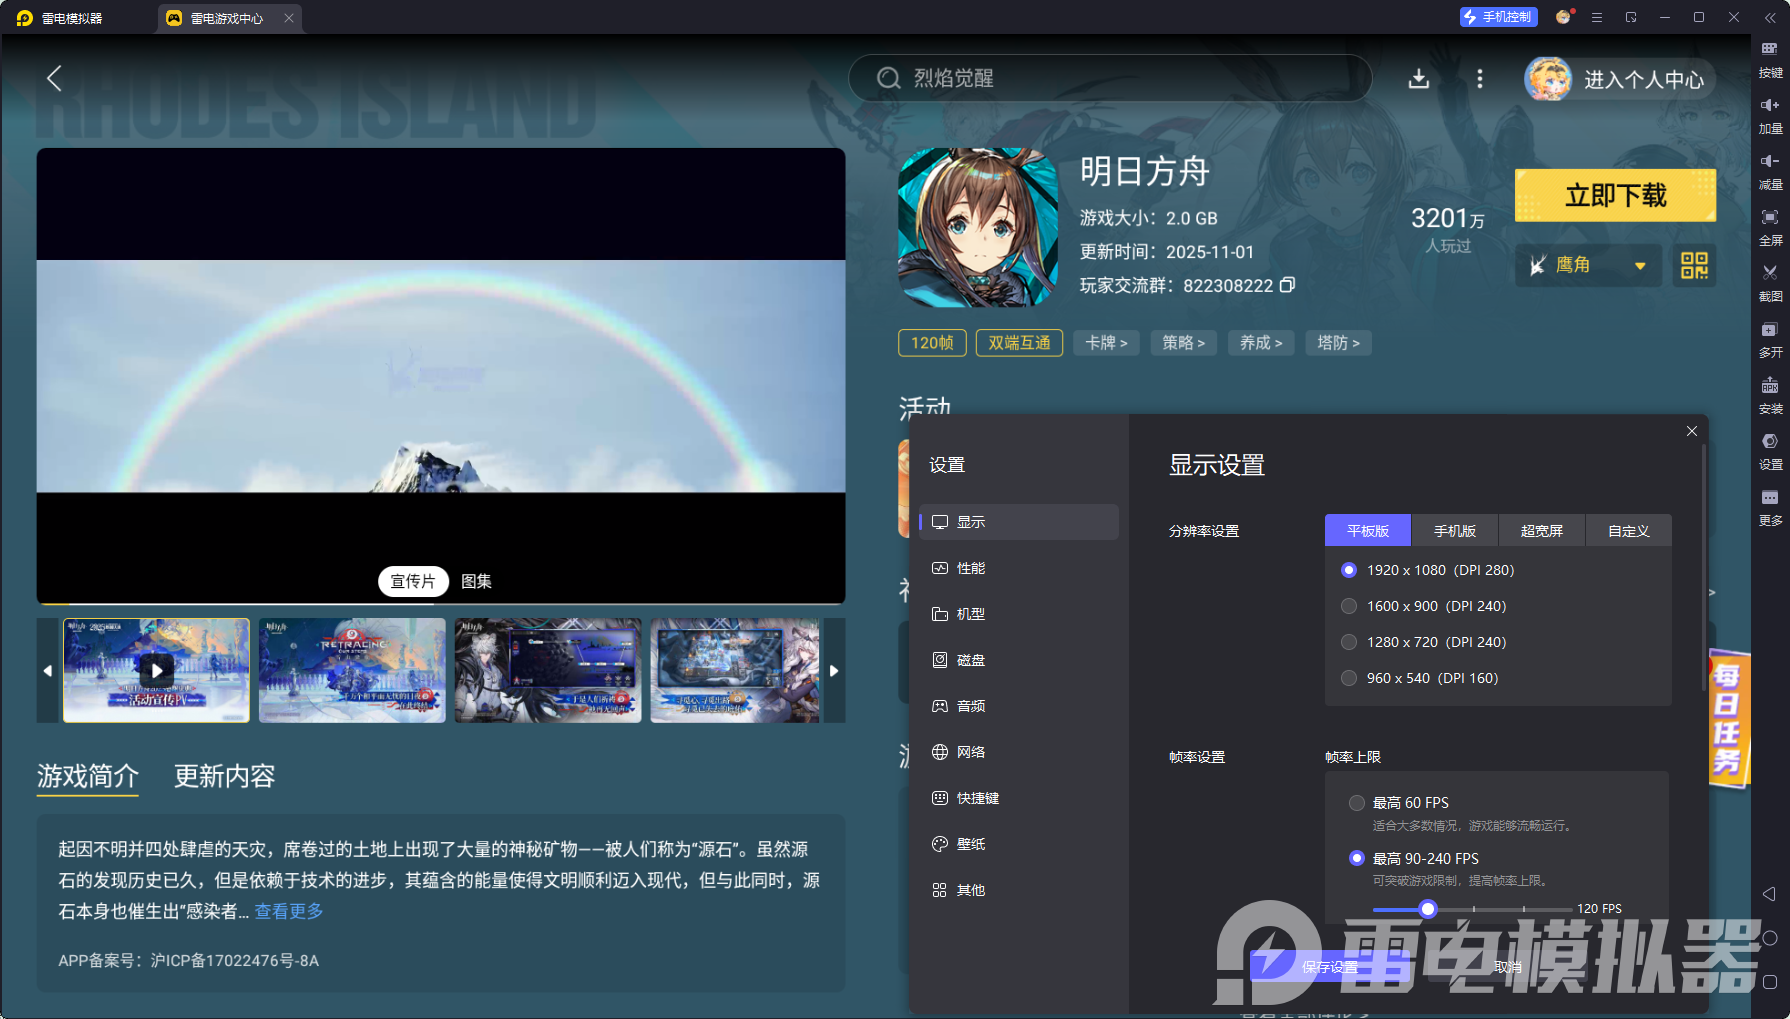
Task: Open the 策略 > category tag
Action: 1184,343
